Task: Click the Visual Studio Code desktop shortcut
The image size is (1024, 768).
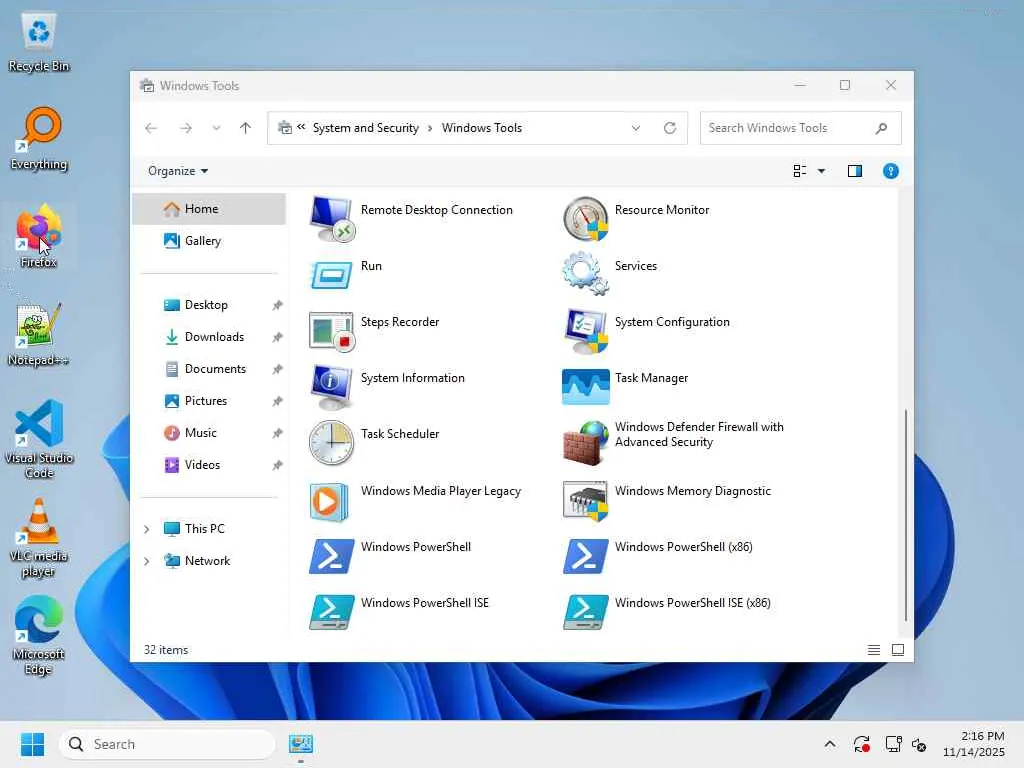Action: (x=39, y=439)
